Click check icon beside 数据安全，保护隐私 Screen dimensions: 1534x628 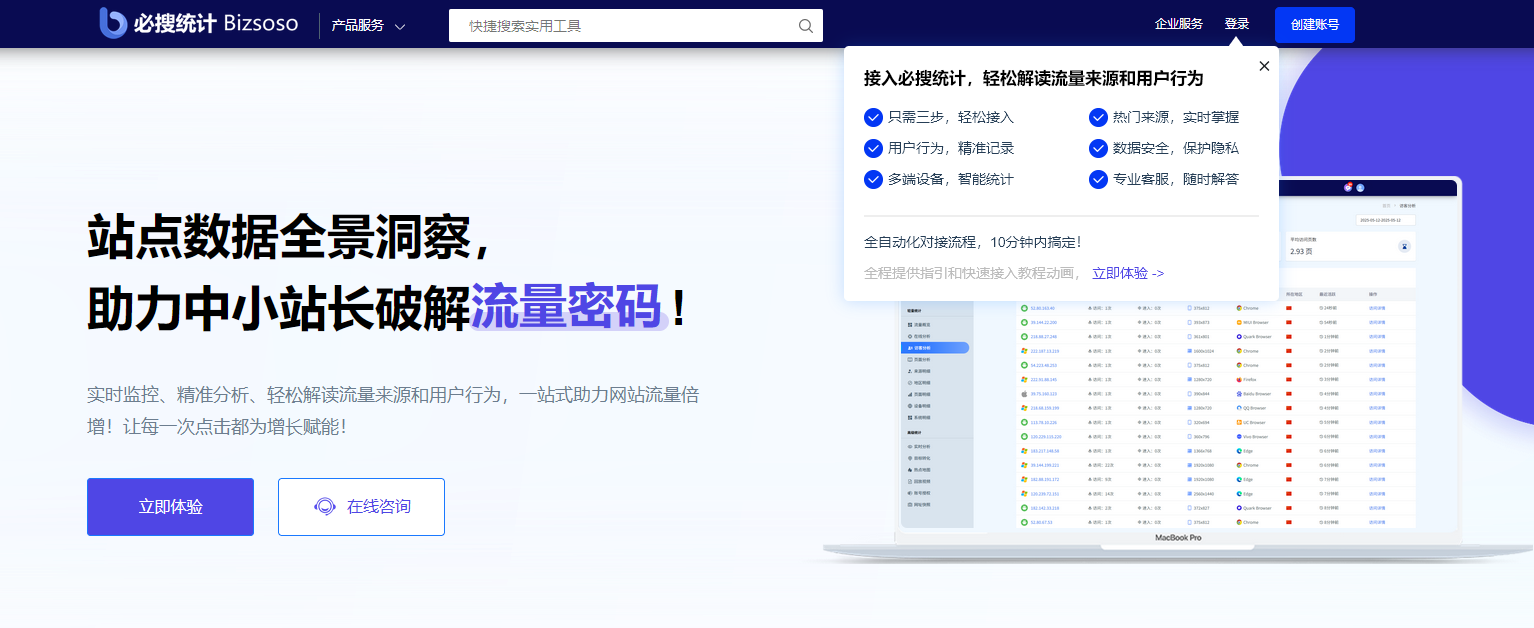point(1098,148)
